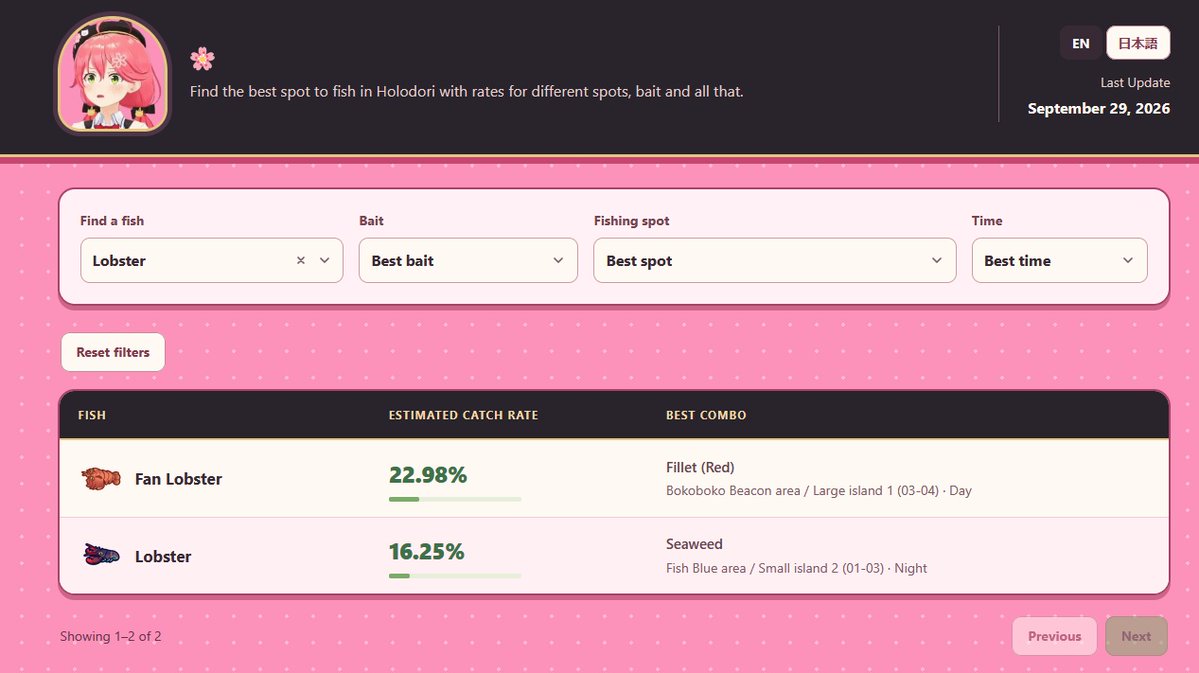
Task: Open the Best time dropdown
Action: click(1059, 260)
